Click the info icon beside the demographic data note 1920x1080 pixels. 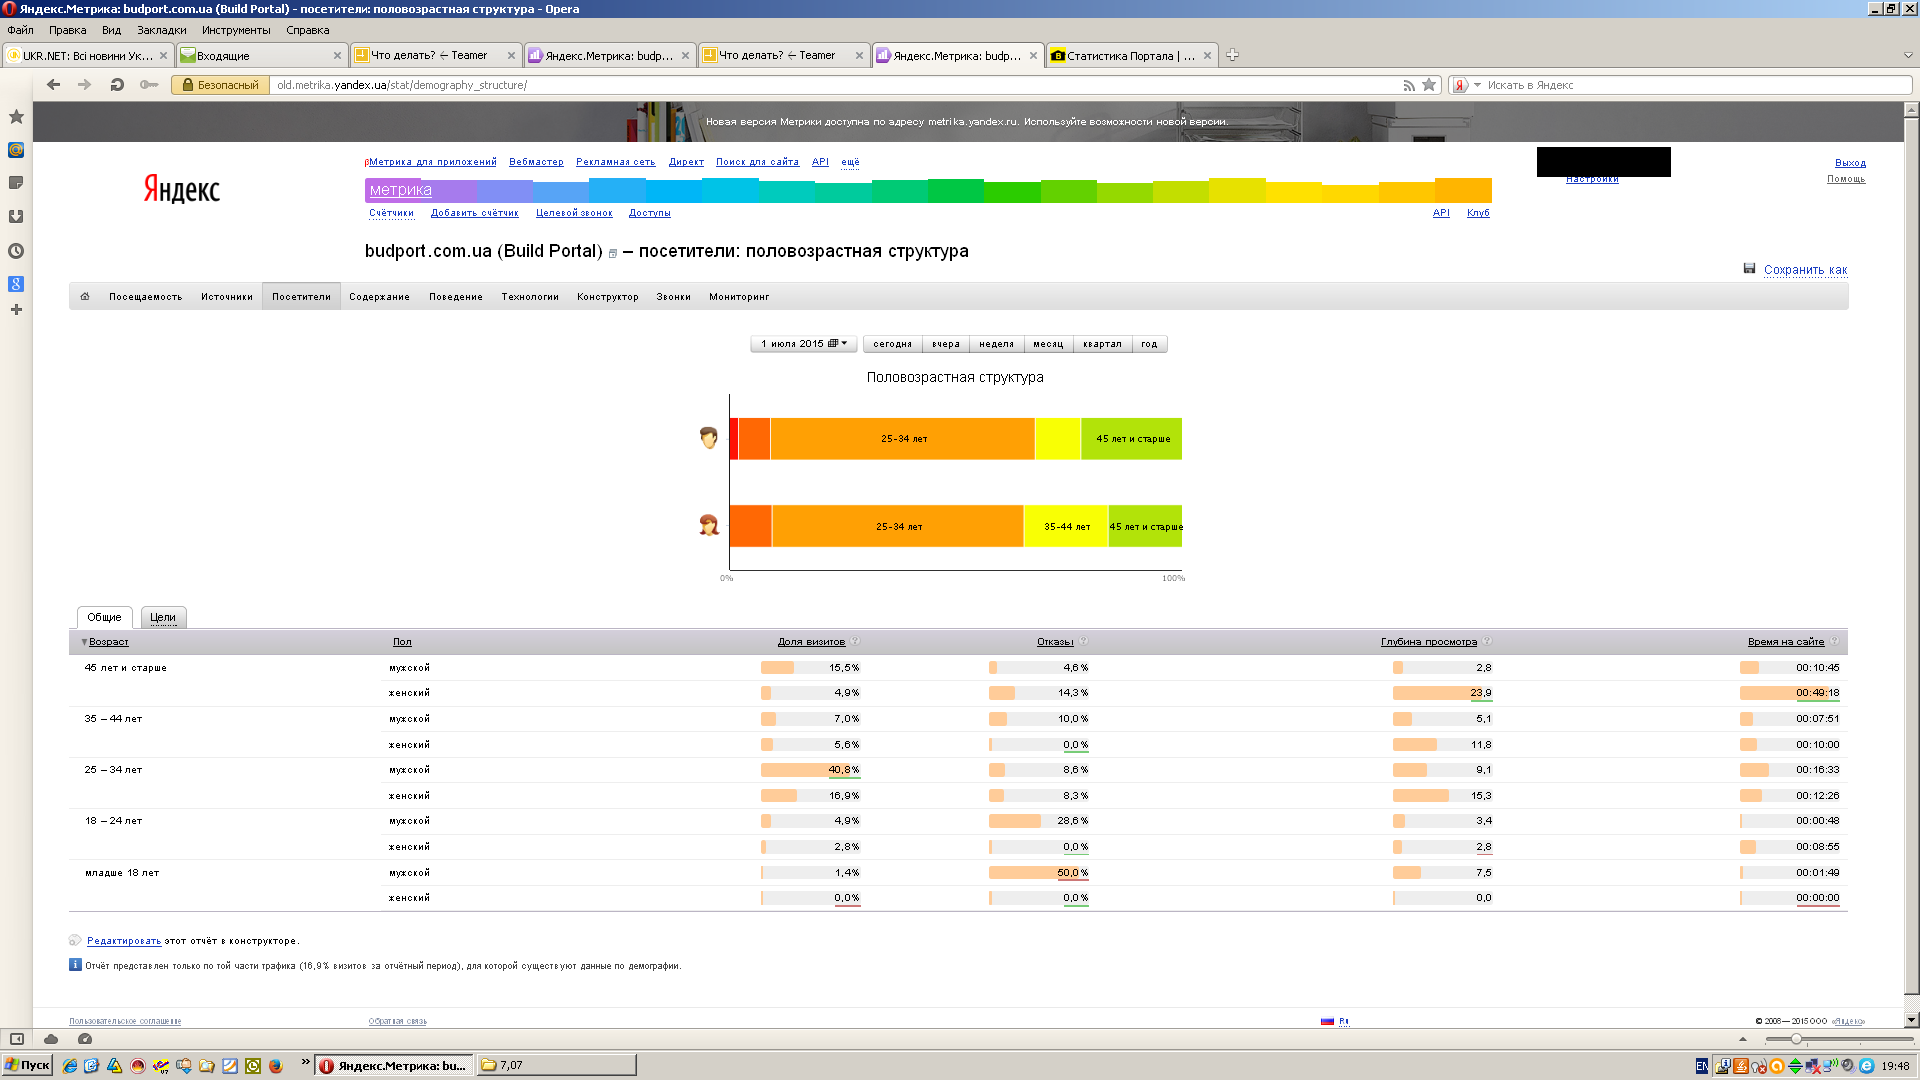[75, 965]
